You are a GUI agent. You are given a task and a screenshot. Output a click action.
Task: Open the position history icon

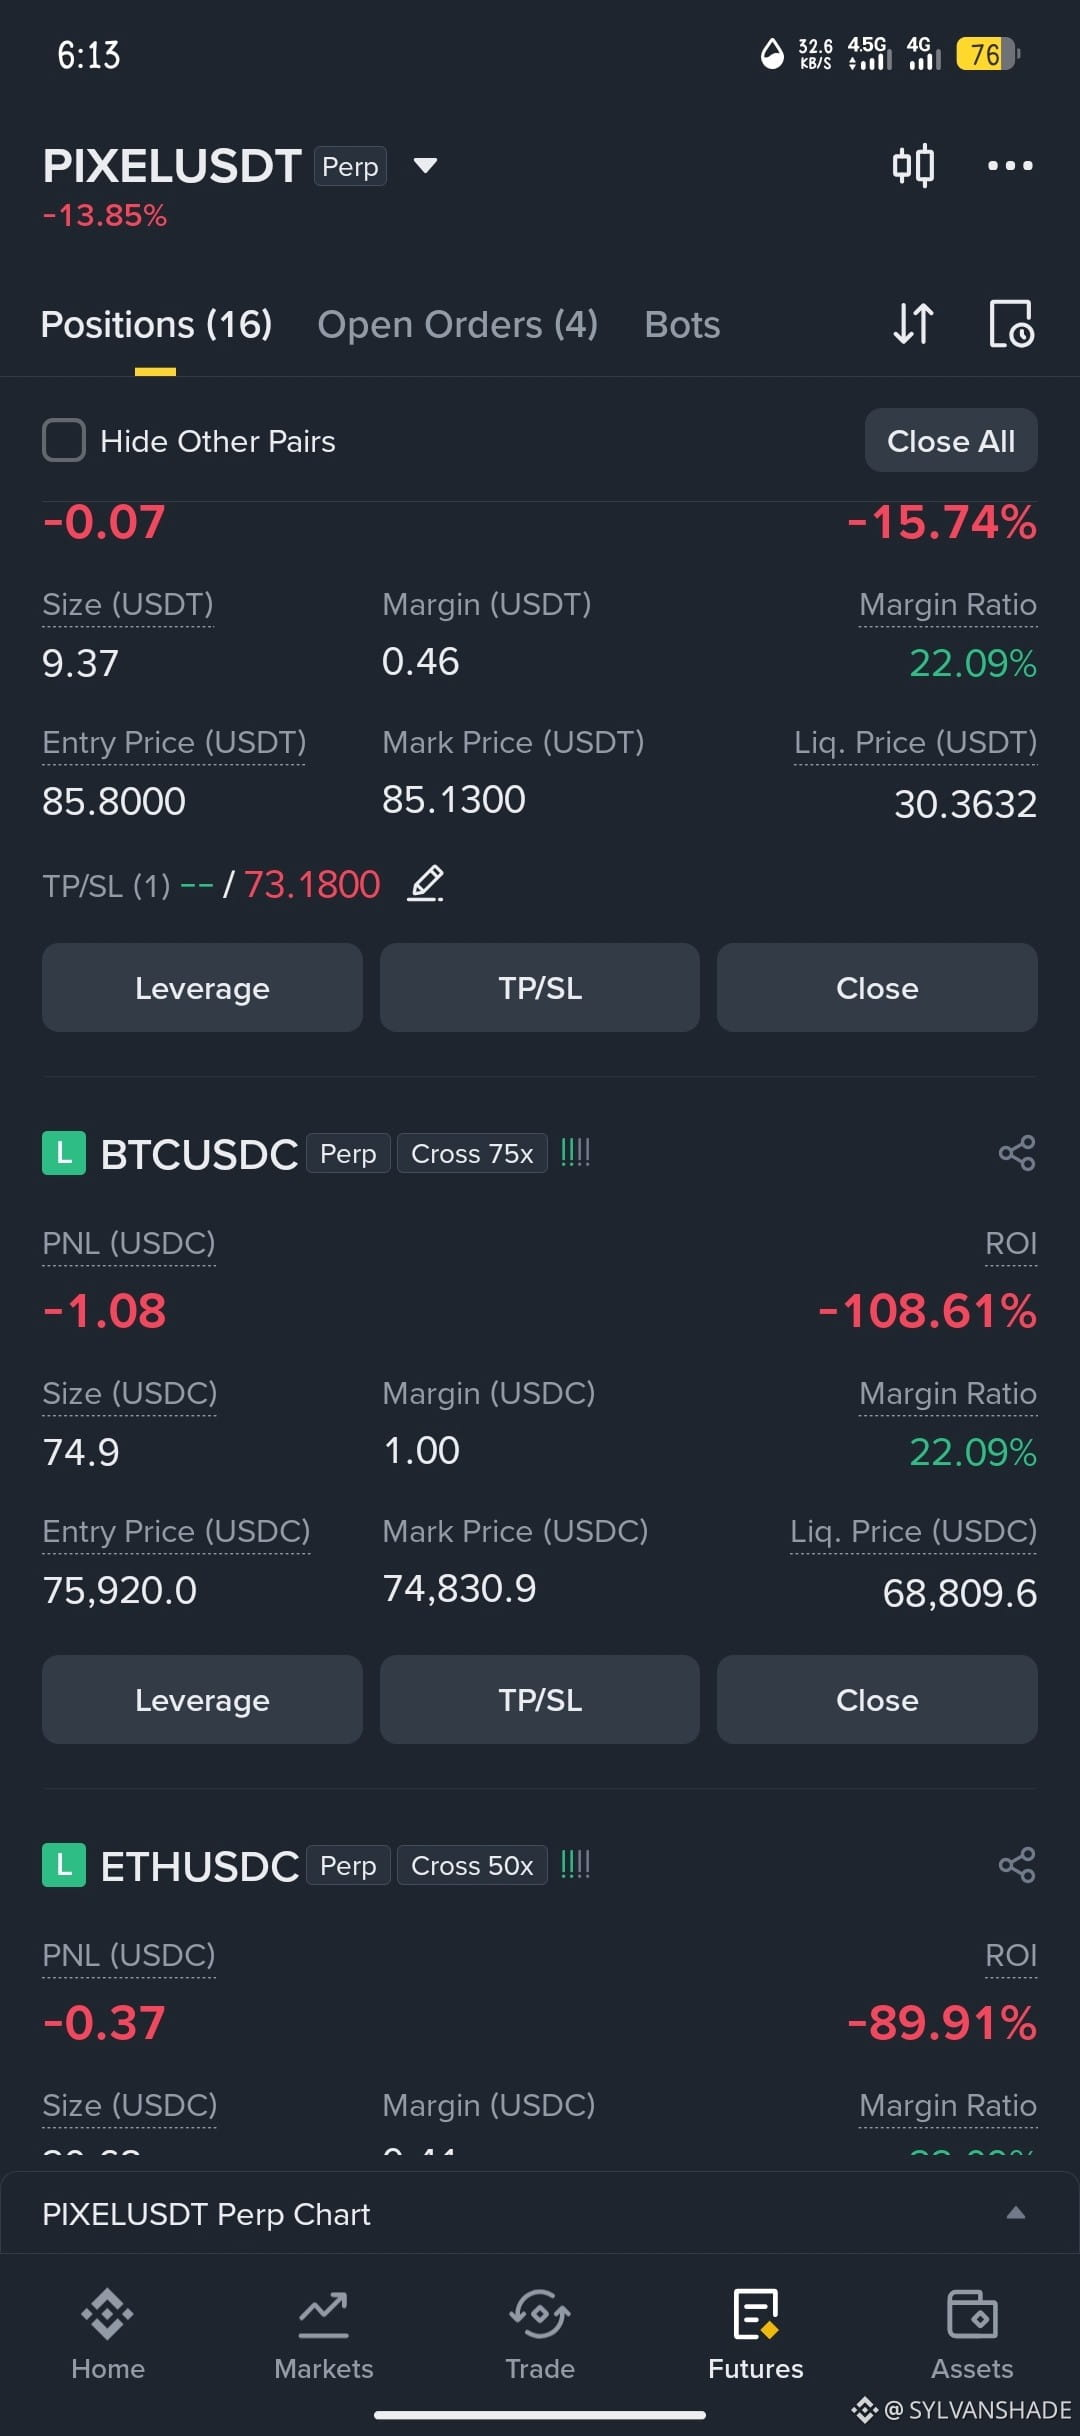pos(1011,324)
